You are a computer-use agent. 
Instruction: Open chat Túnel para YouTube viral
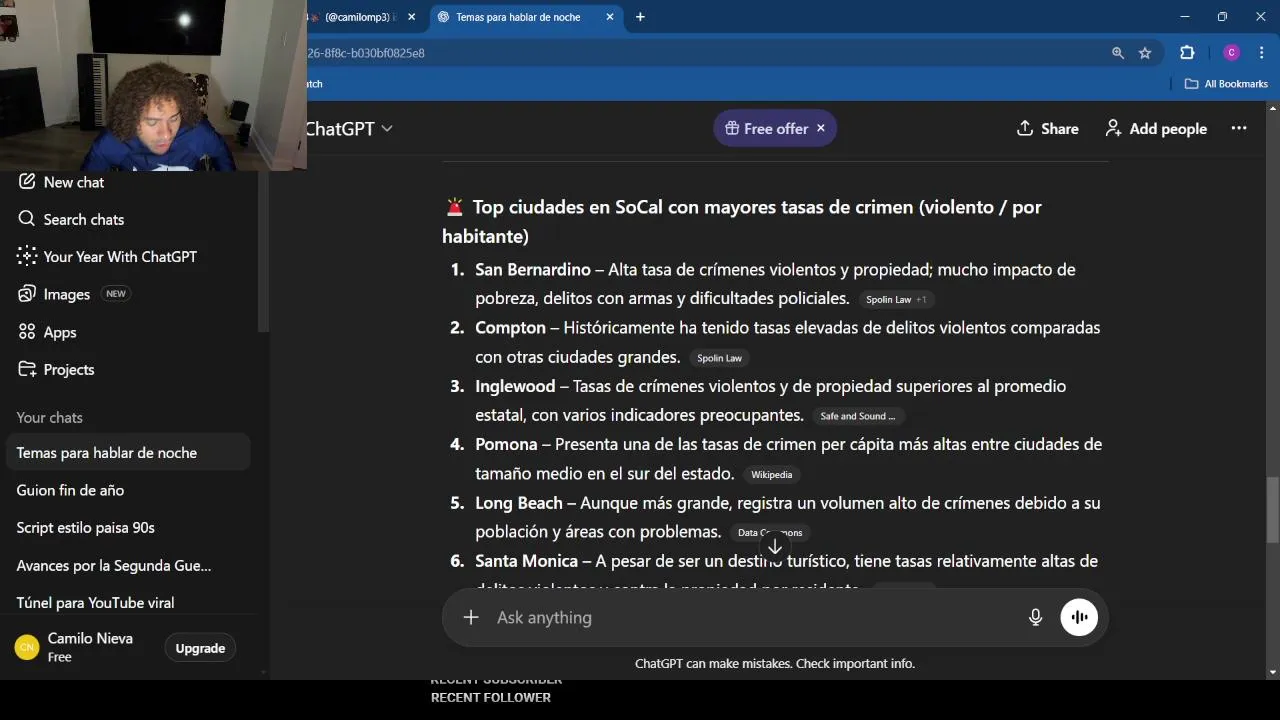pyautogui.click(x=128, y=602)
